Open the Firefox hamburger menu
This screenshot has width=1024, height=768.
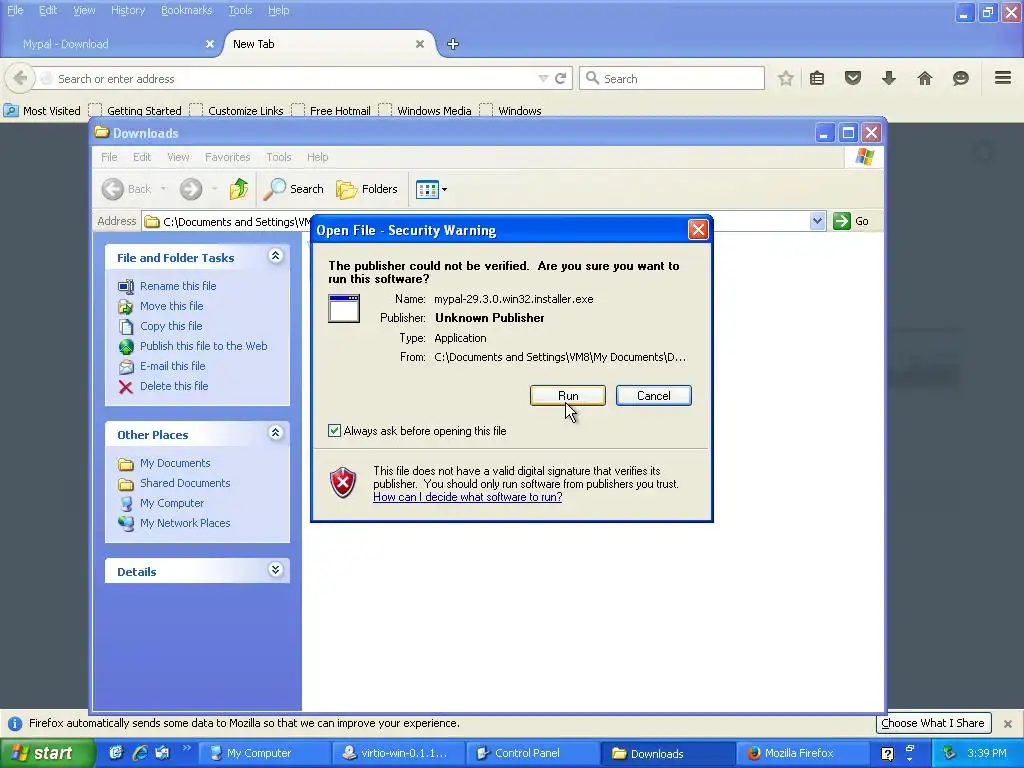pyautogui.click(x=1003, y=78)
